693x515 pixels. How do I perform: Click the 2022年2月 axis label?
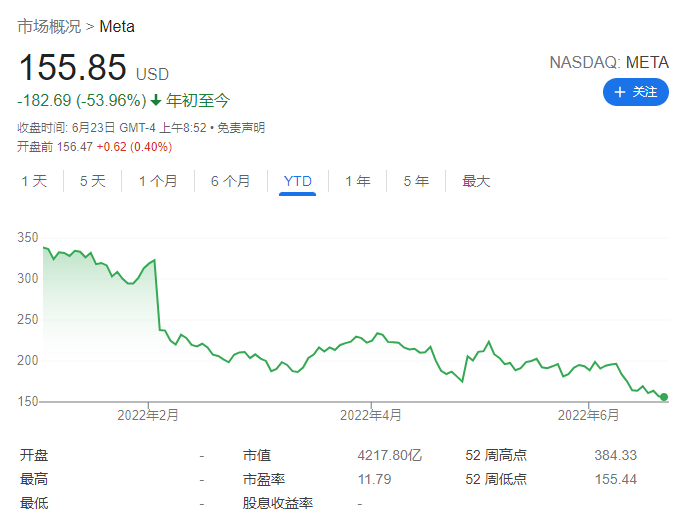(x=148, y=415)
